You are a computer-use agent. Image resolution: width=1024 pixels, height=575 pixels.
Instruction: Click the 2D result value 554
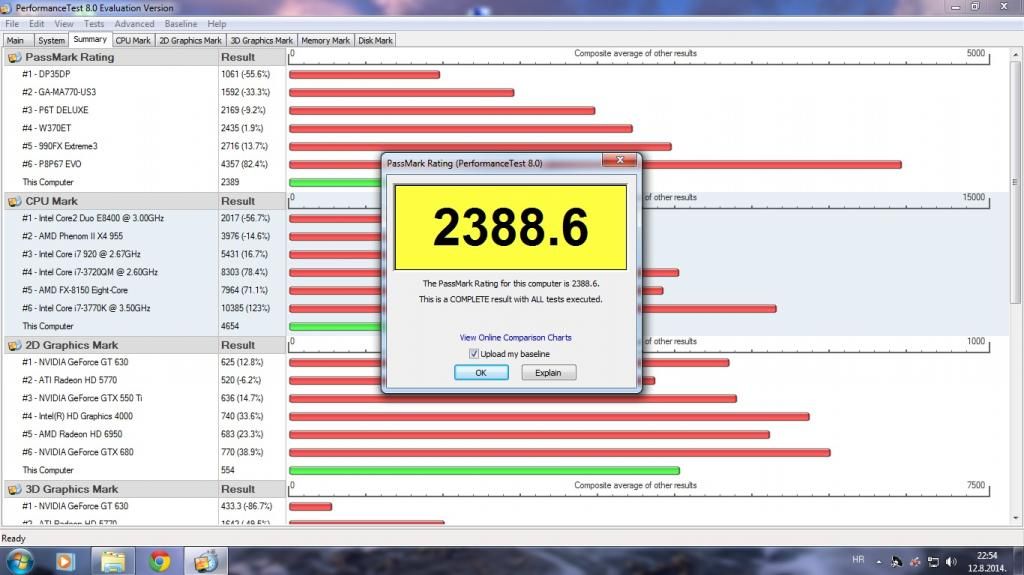(x=227, y=470)
